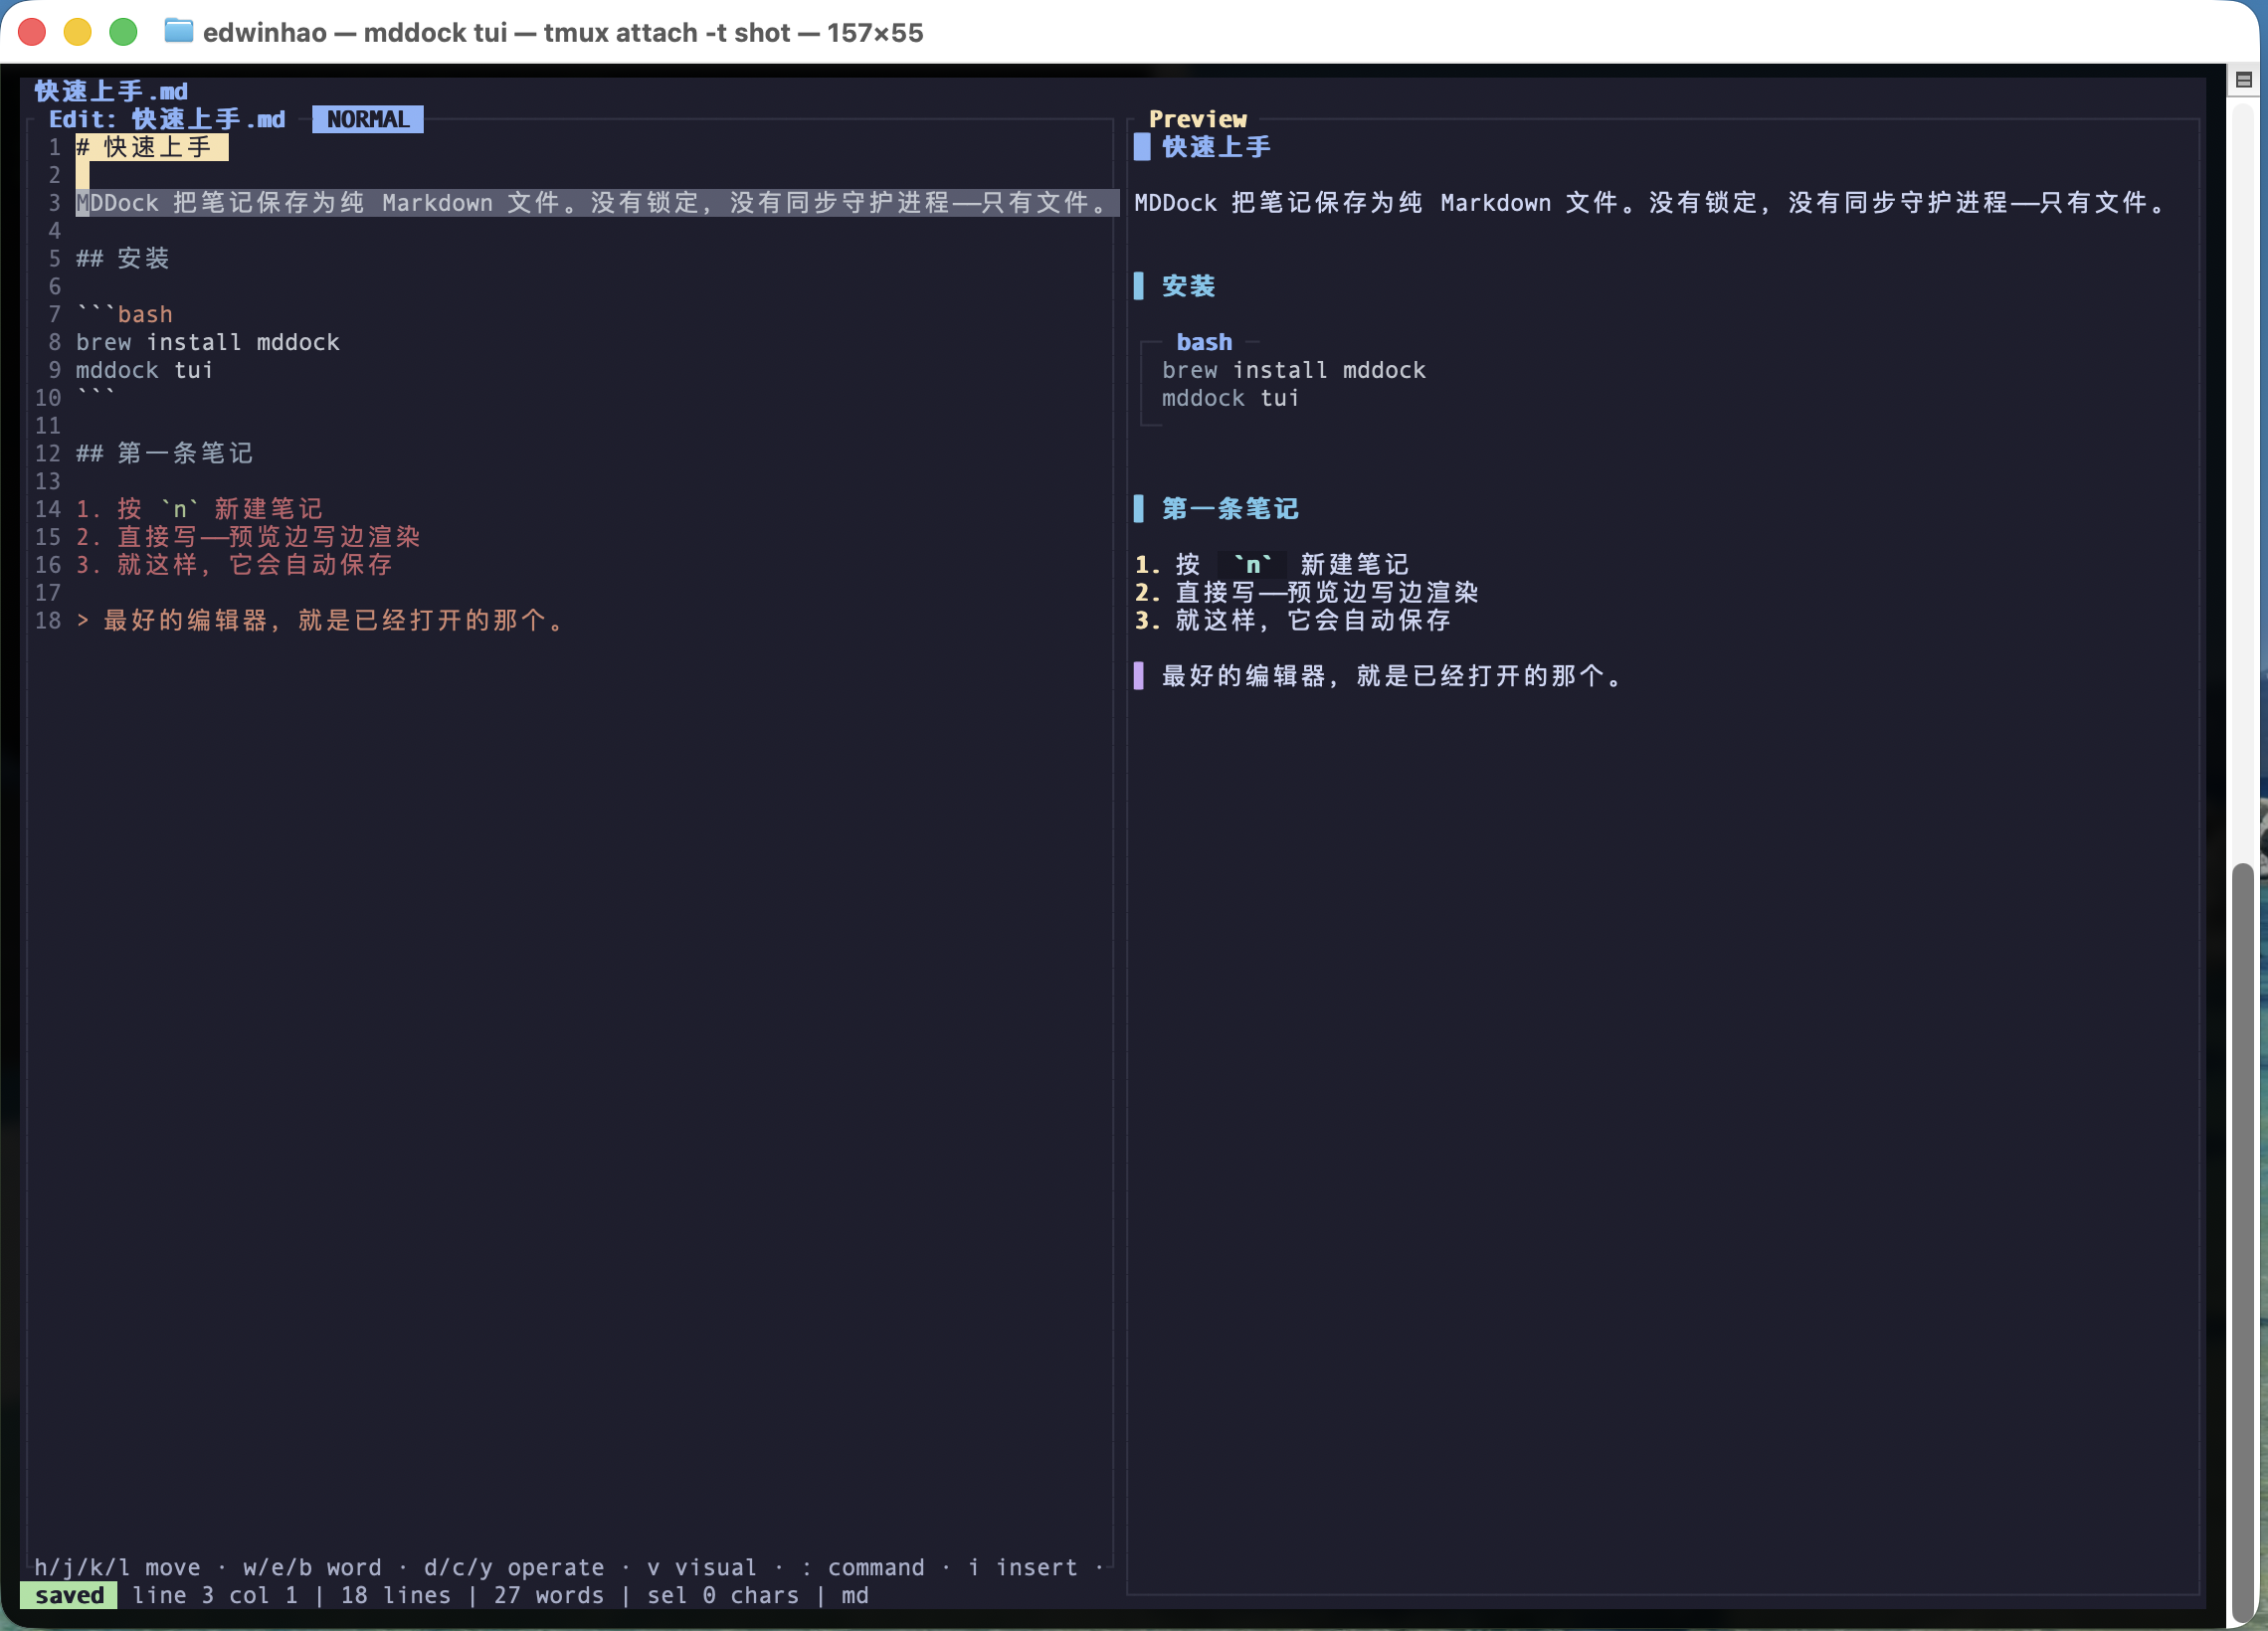Click line number 2 in the editor gutter
The image size is (2268, 1631).
pyautogui.click(x=55, y=175)
